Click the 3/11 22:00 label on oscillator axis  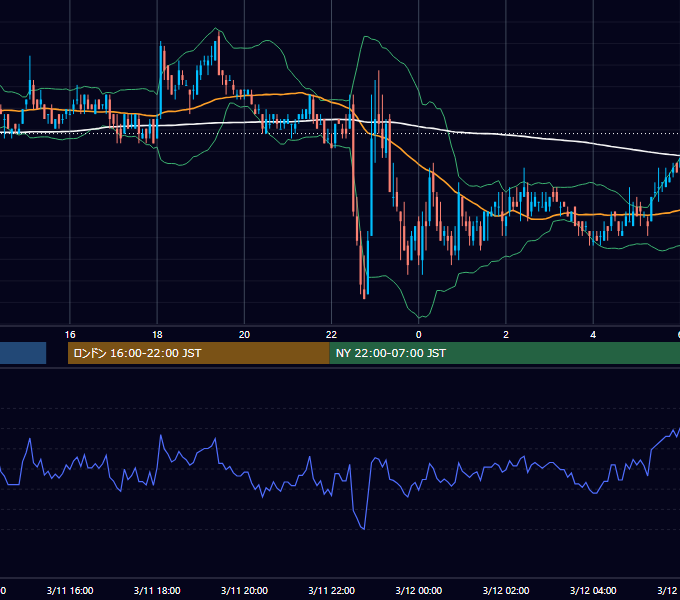coord(331,590)
